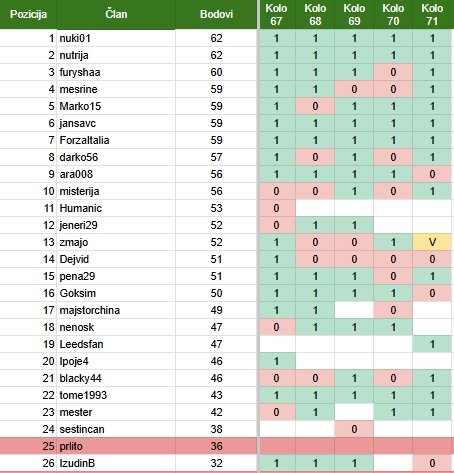Select the Kolo 71 header cell
Image resolution: width=454 pixels, height=473 pixels.
pos(432,14)
